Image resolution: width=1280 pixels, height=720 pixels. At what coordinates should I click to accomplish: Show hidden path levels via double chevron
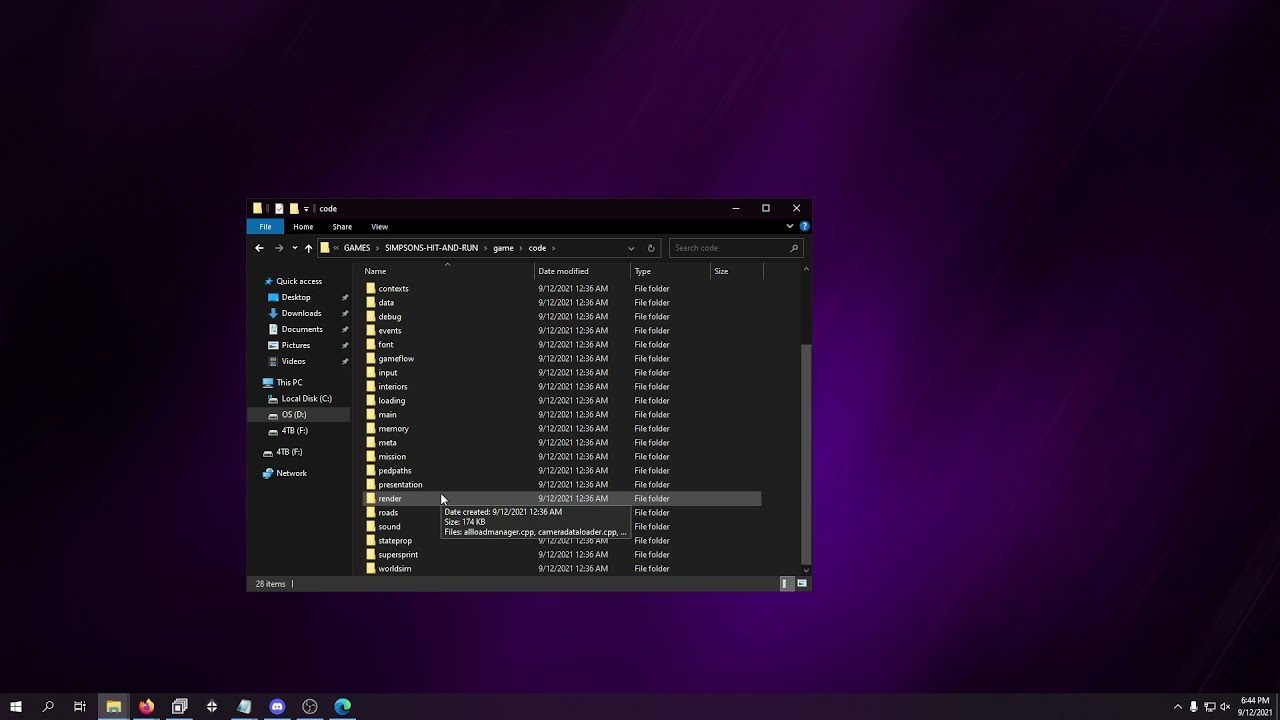337,248
